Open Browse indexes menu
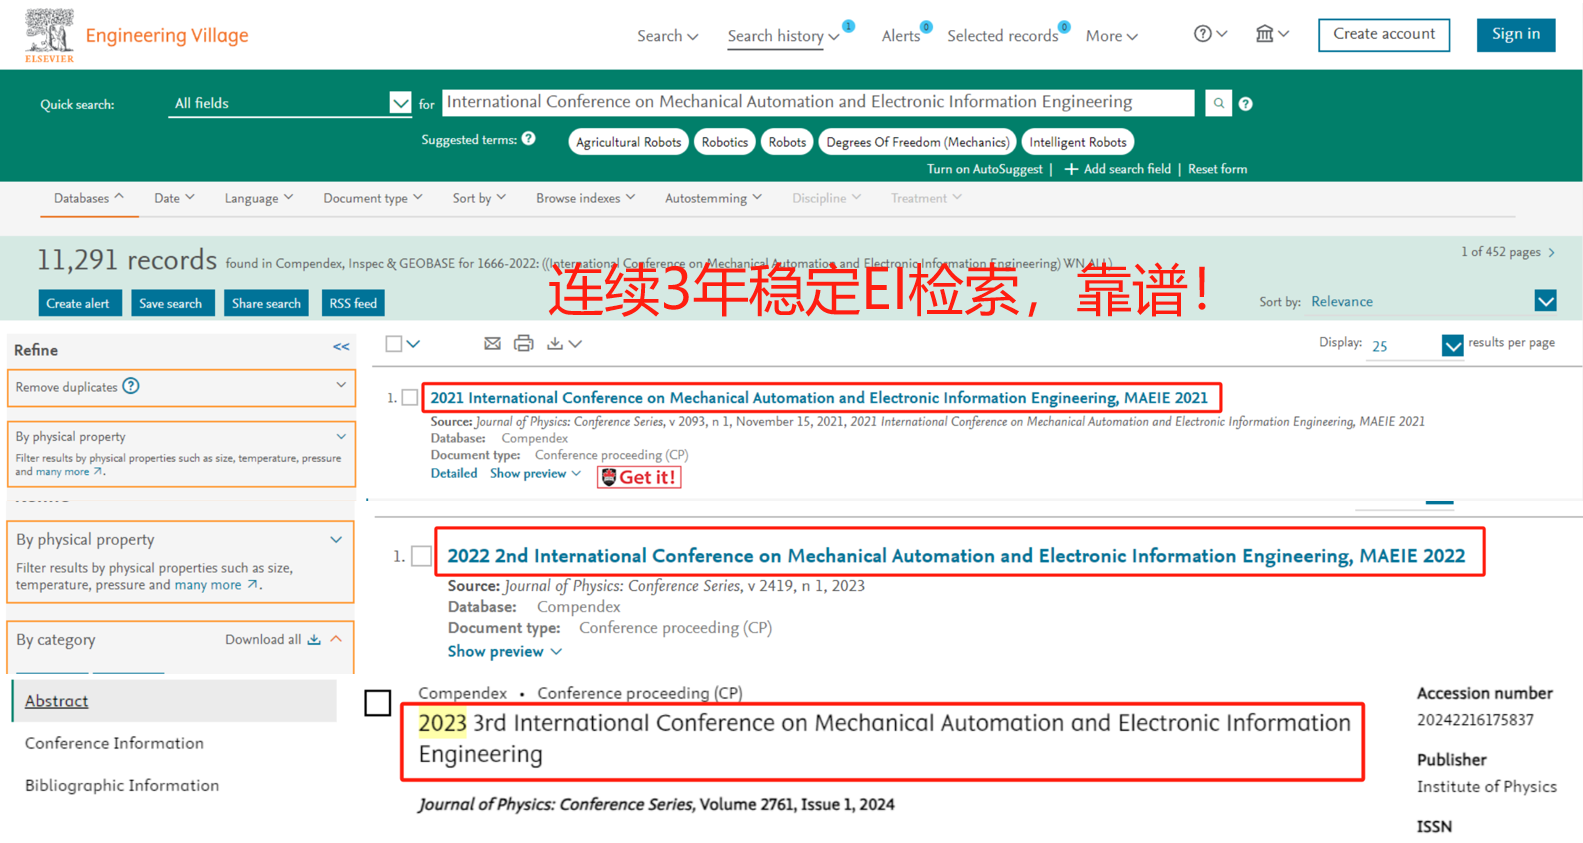 click(586, 198)
